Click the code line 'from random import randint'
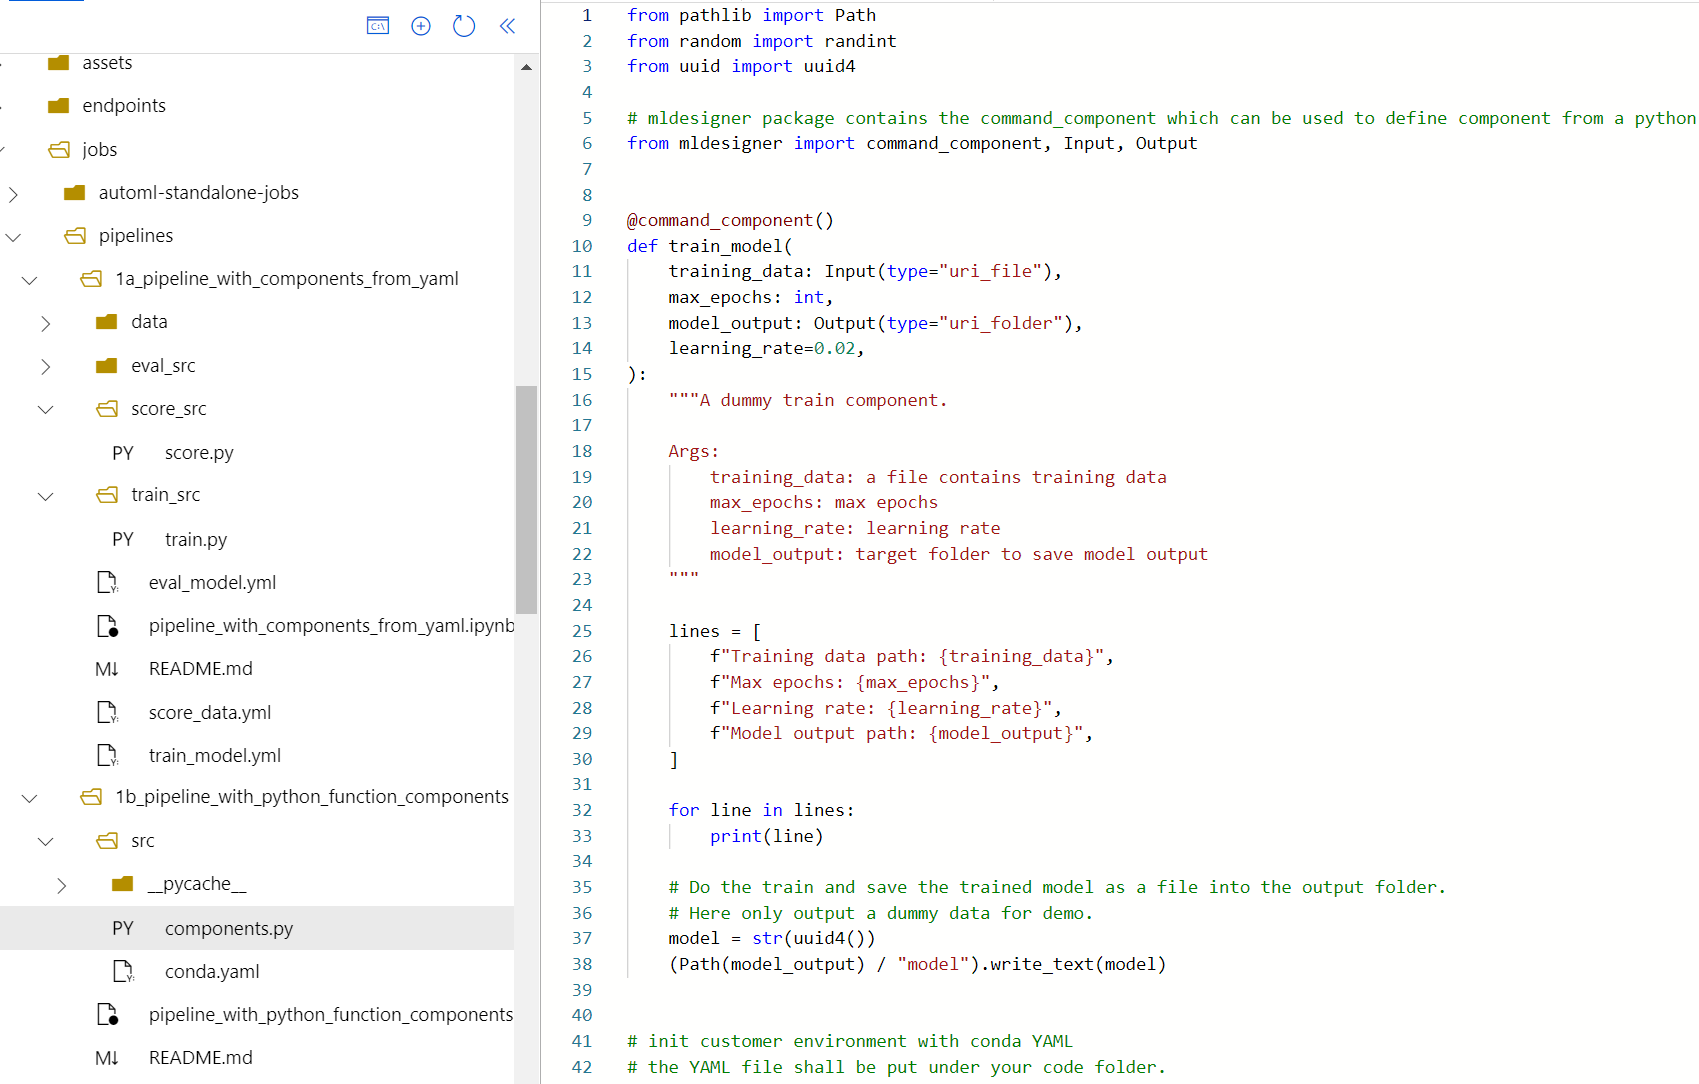Screen dimensions: 1699x1084 pos(762,41)
